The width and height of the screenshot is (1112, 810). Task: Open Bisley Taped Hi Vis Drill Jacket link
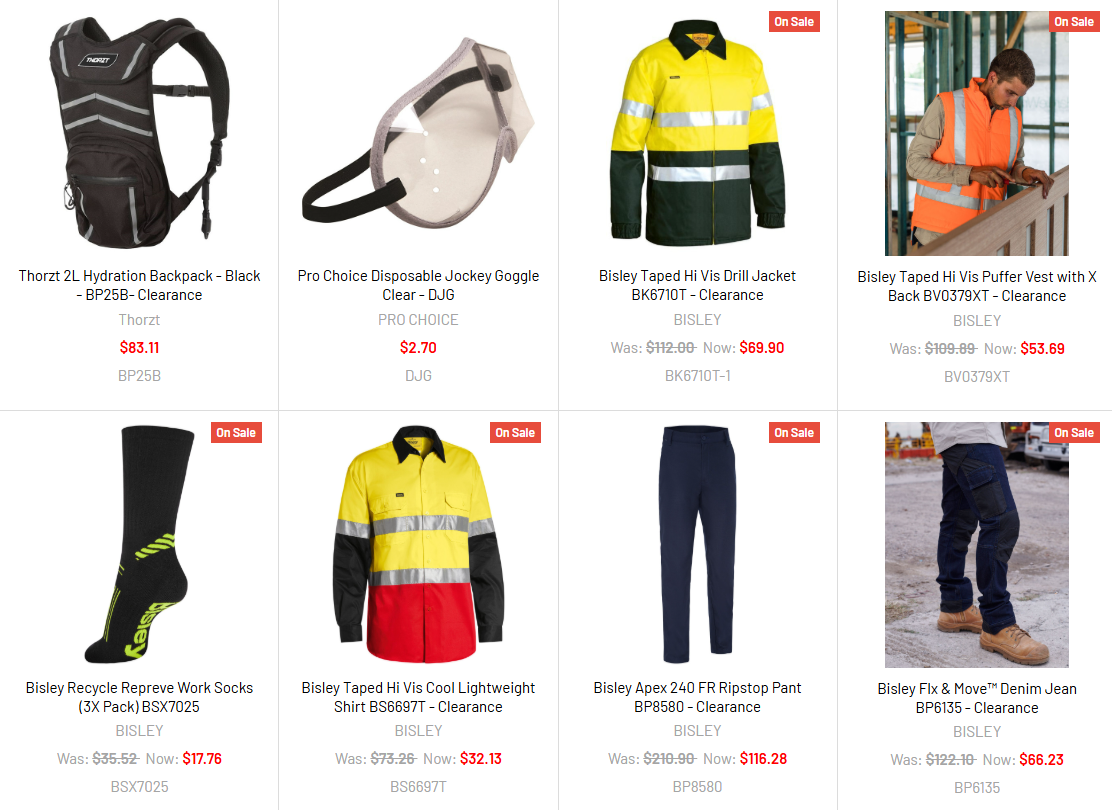point(697,285)
